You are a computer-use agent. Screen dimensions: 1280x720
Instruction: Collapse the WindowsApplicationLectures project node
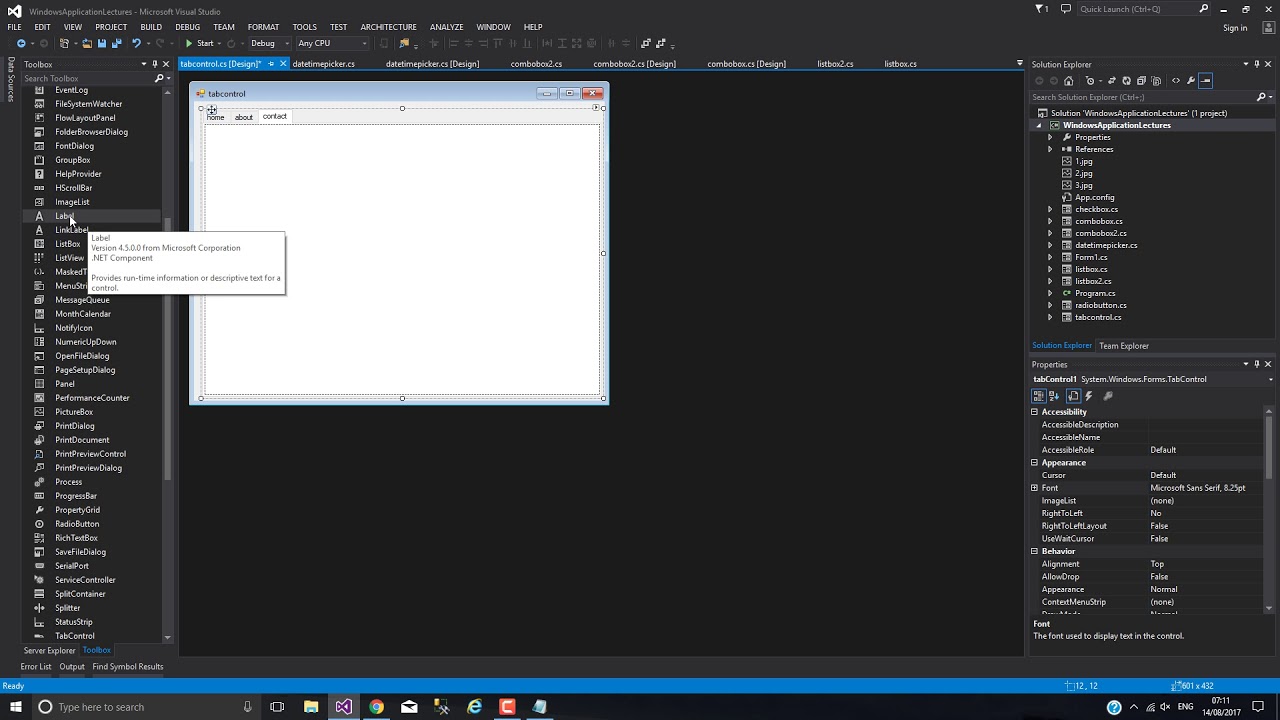[1039, 125]
